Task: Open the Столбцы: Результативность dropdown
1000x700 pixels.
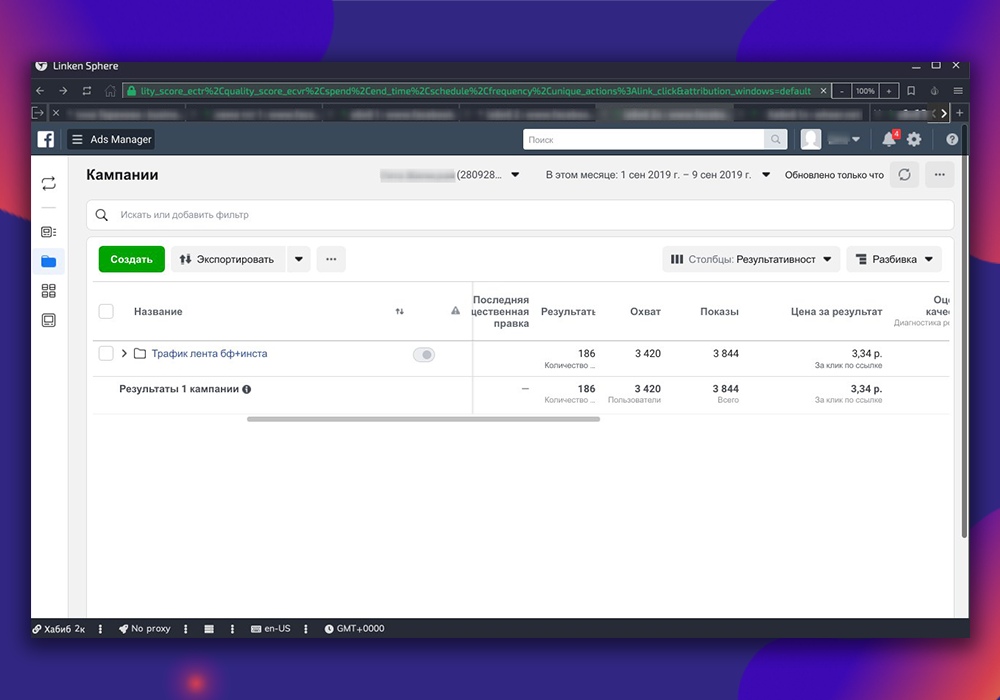Action: point(751,259)
